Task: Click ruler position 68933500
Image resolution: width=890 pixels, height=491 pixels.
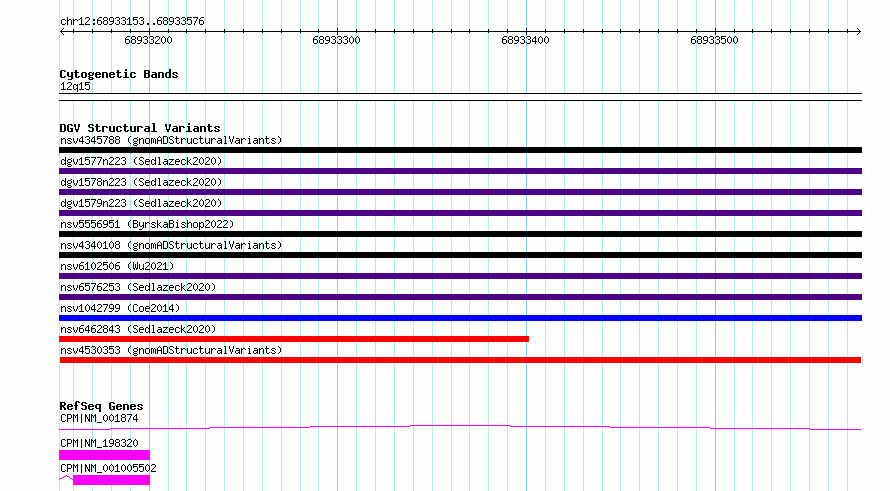Action: point(715,40)
